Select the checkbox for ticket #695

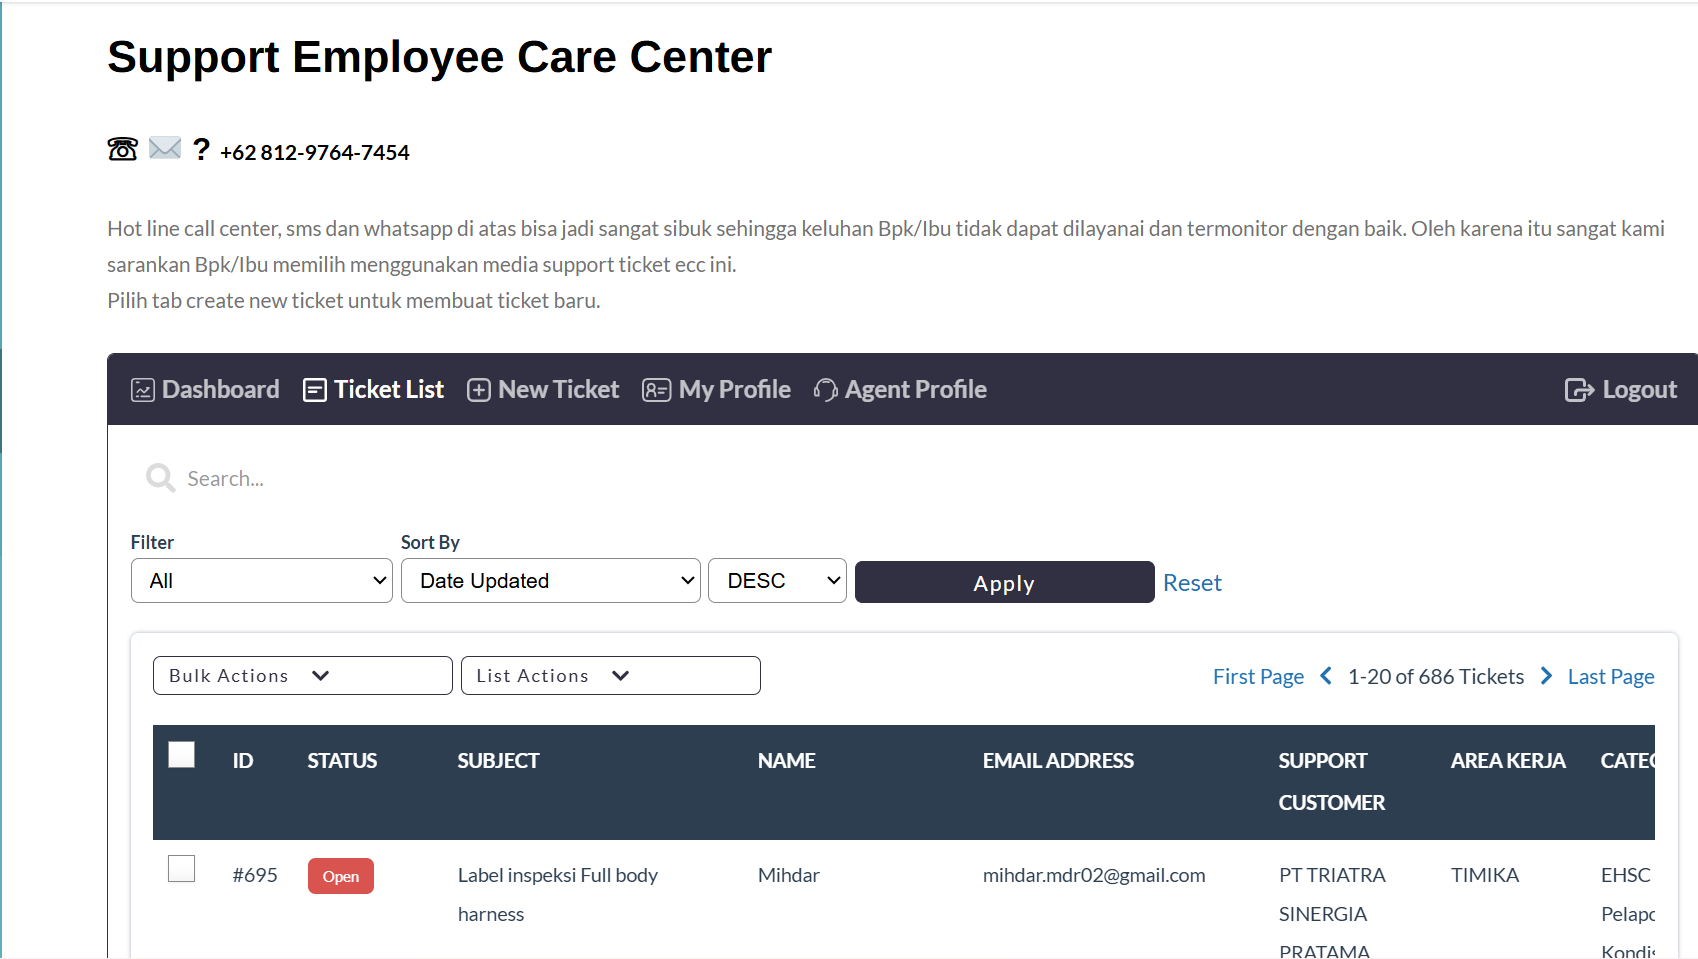pos(181,869)
